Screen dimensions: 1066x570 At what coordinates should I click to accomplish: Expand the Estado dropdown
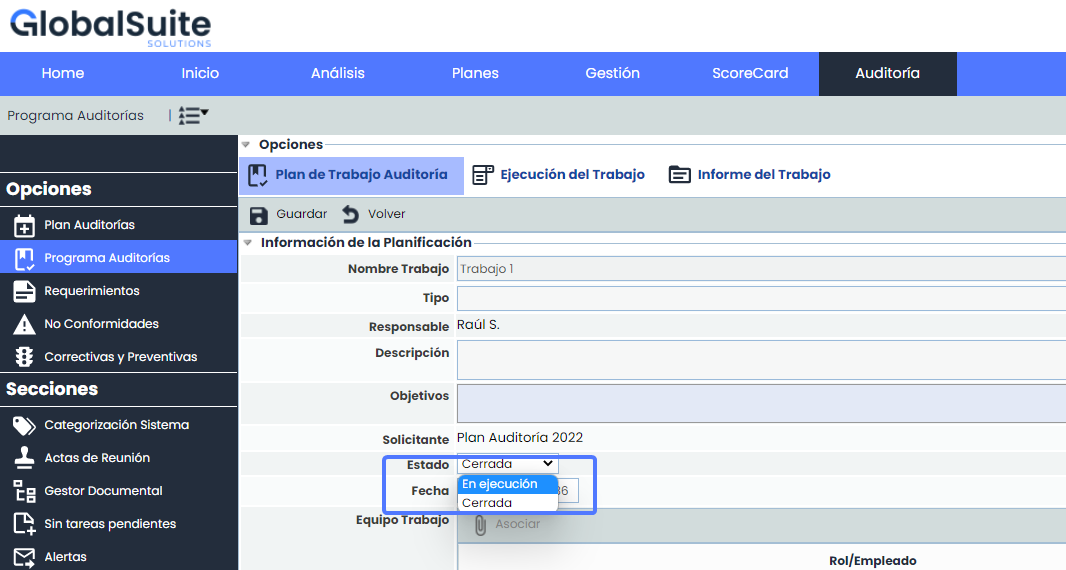click(507, 464)
